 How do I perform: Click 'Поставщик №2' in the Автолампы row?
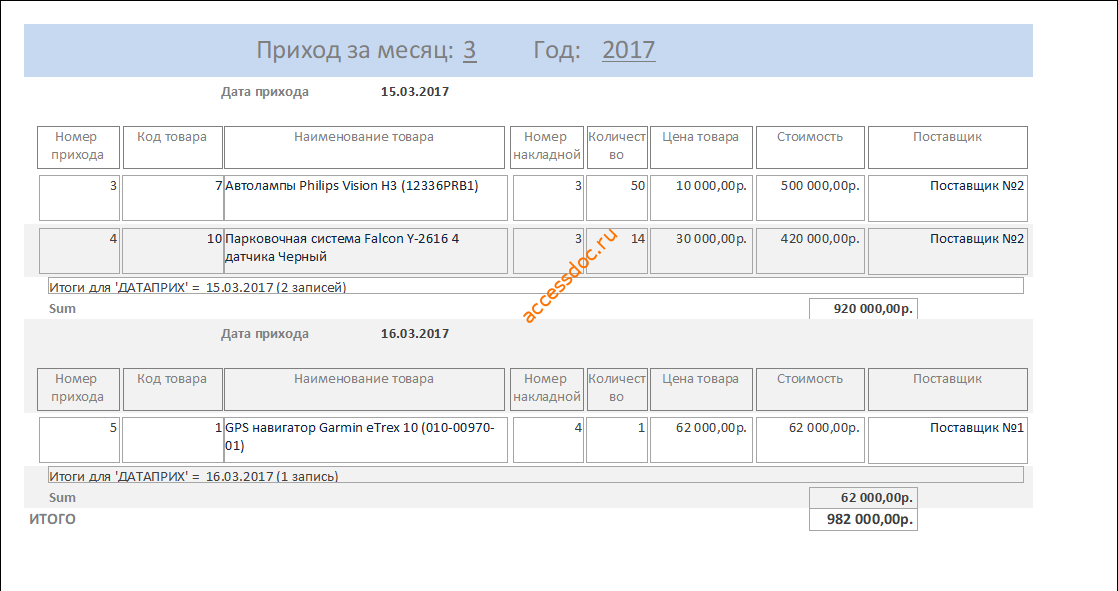948,197
